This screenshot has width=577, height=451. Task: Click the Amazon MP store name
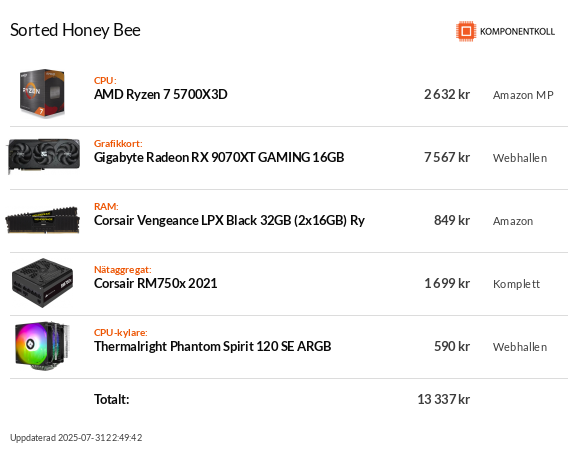[523, 95]
